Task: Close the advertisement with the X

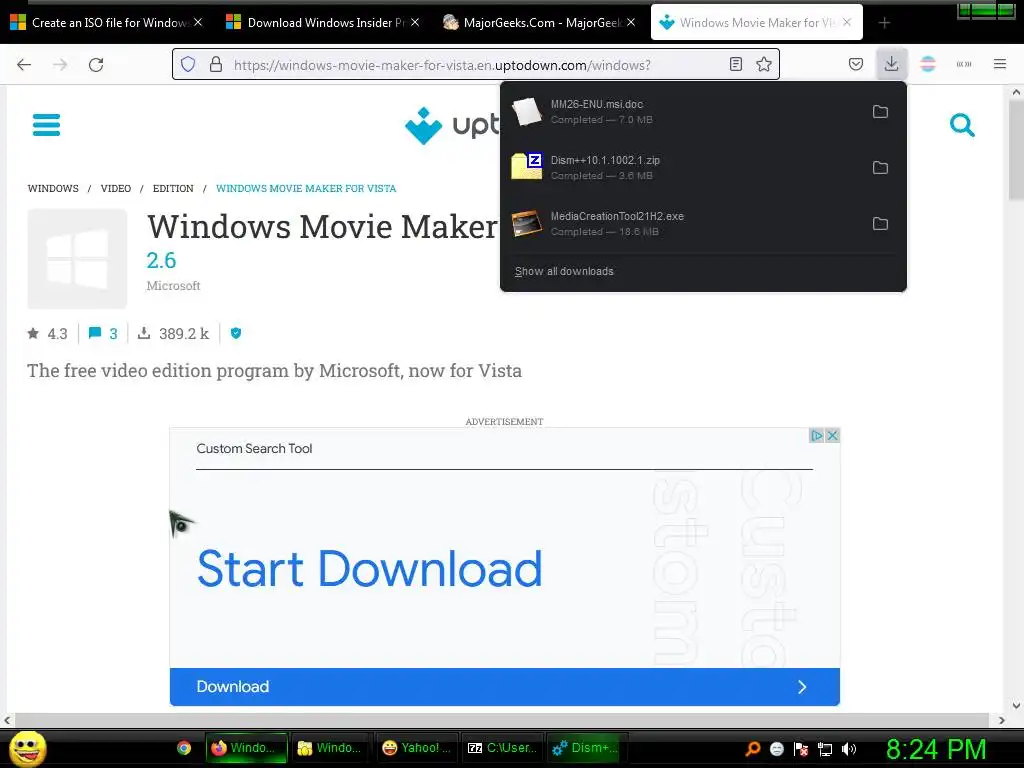Action: point(832,436)
